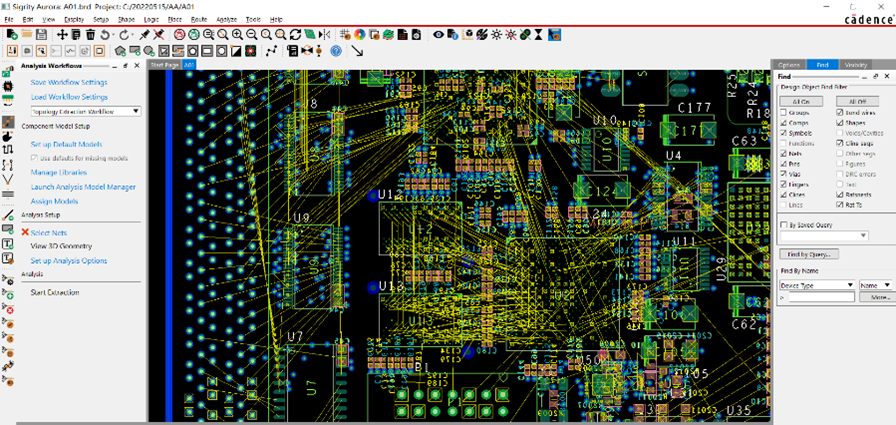Click the Dehighlight icon with red slash
The image size is (896, 425).
(511, 34)
